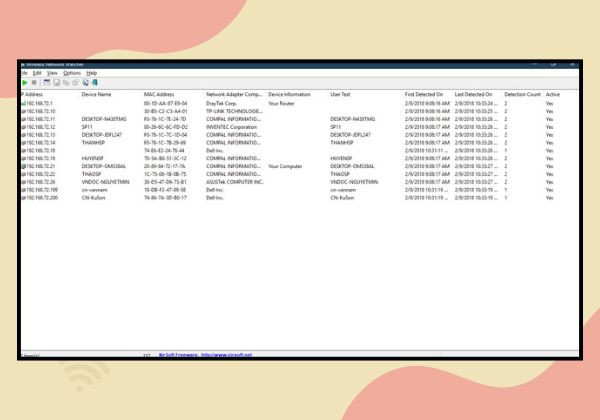The image size is (600, 420).
Task: Click the device icon beside 192.168.72.11
Action: tap(23, 119)
